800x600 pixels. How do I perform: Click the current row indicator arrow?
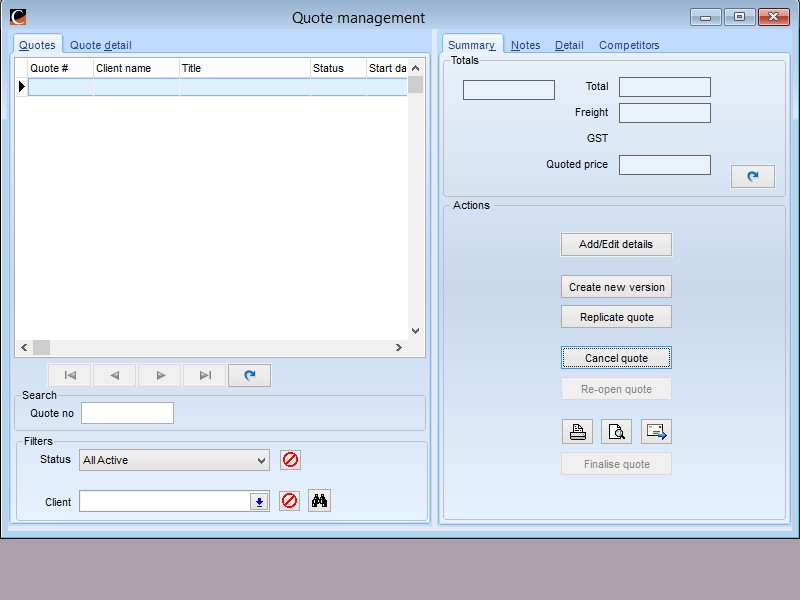[21, 87]
